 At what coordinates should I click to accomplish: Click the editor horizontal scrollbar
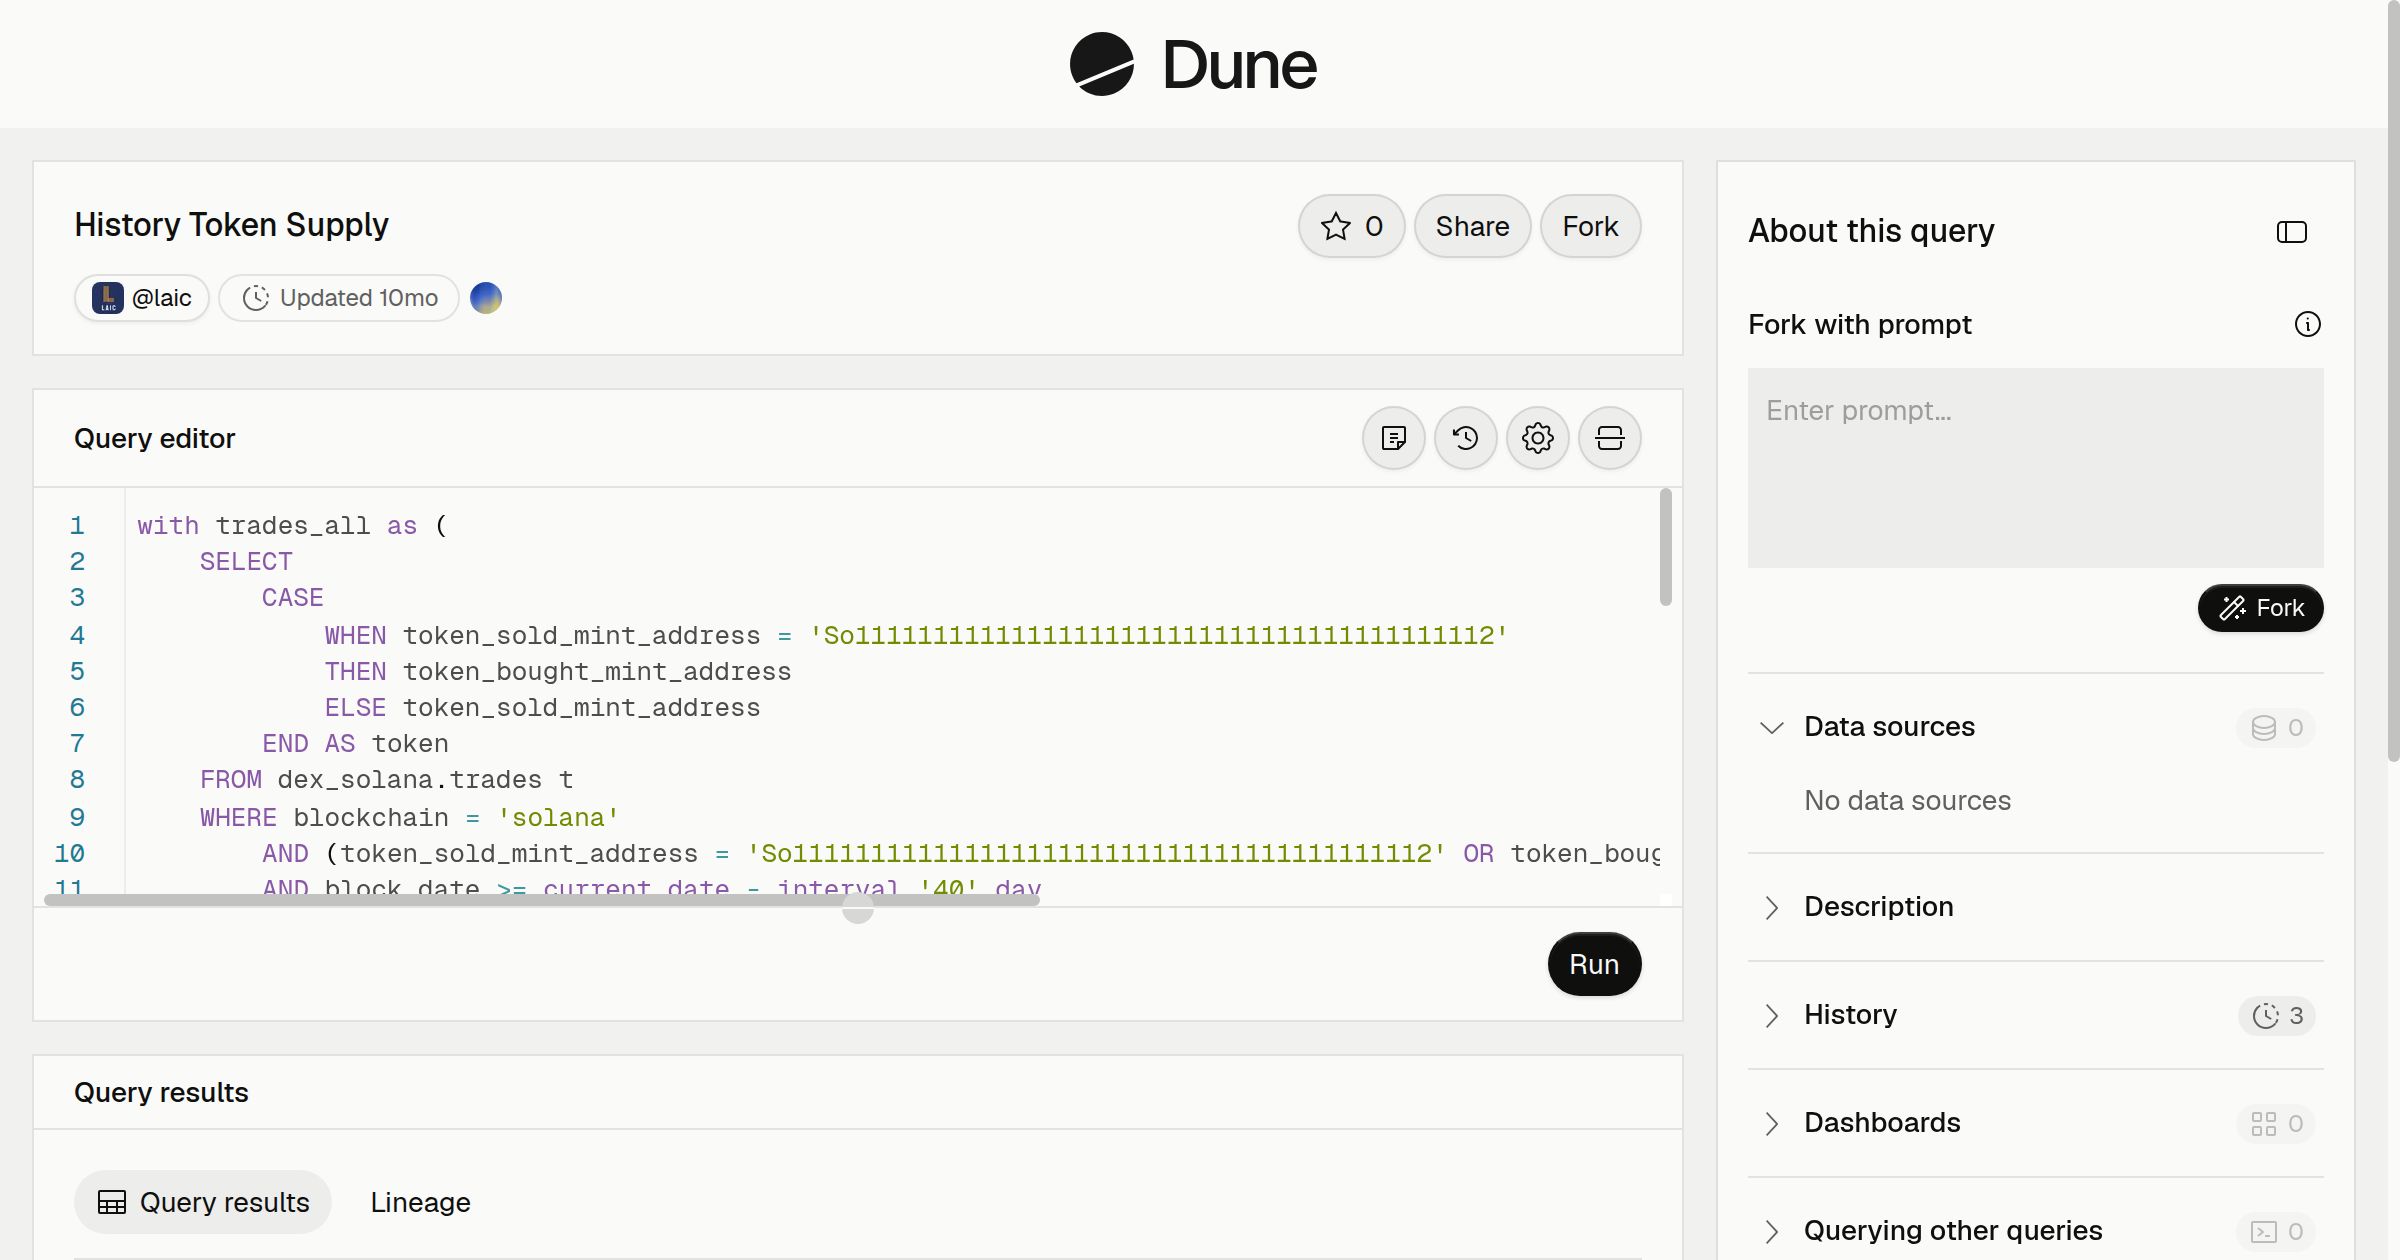(x=542, y=900)
